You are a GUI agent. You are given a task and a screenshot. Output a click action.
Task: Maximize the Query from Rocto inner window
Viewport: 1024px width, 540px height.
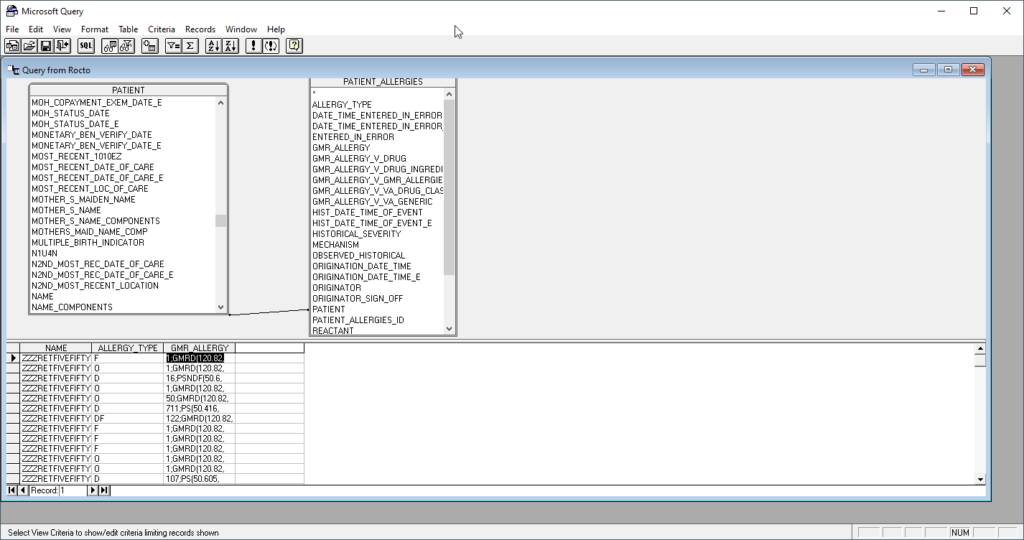pos(948,70)
